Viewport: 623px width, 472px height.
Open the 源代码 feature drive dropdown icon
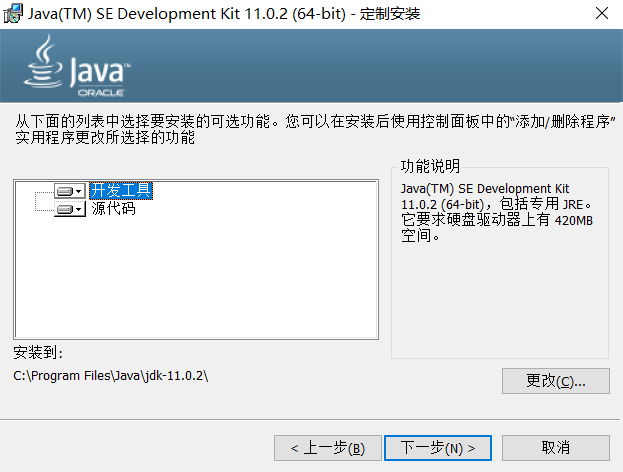pos(70,209)
